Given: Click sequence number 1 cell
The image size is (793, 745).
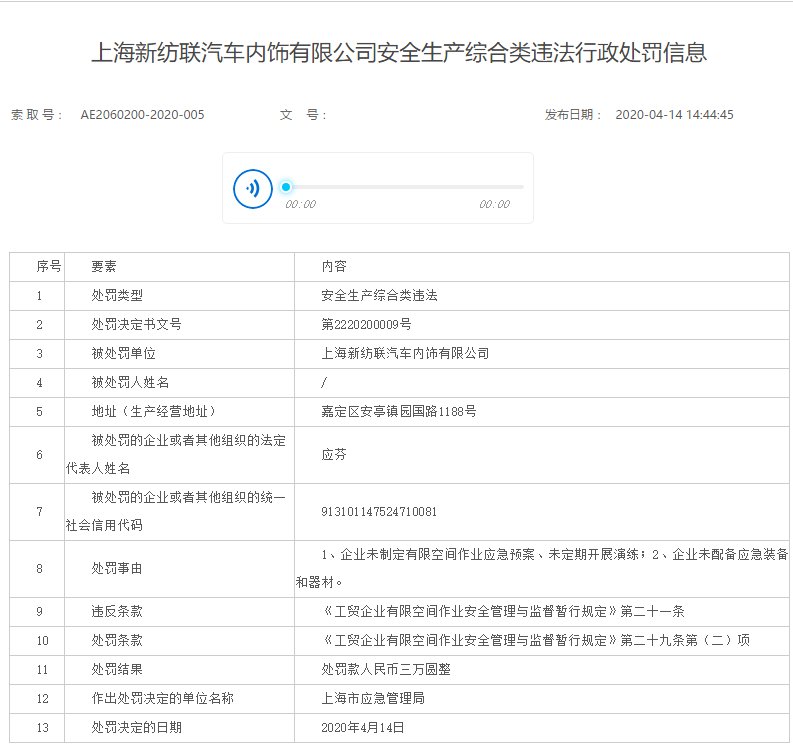Looking at the screenshot, I should pos(37,296).
